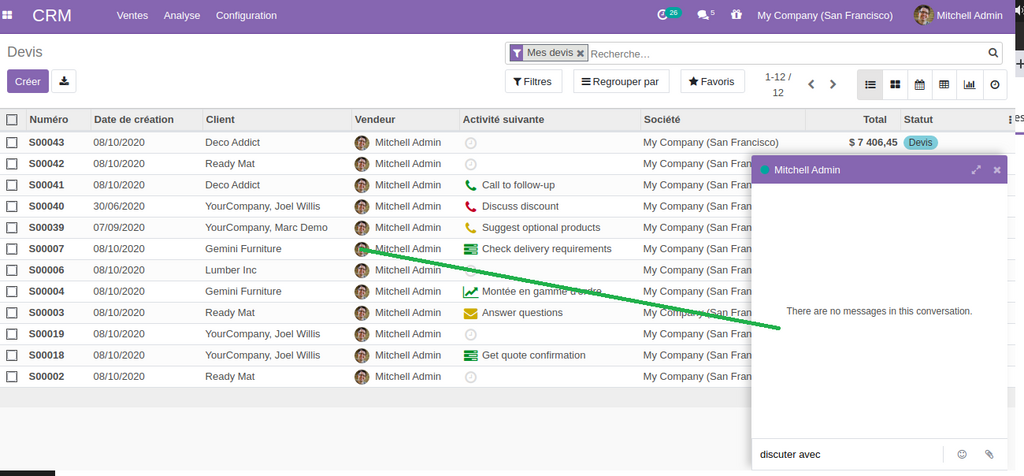Select checkbox for quote S00043
The width and height of the screenshot is (1024, 476).
point(12,142)
